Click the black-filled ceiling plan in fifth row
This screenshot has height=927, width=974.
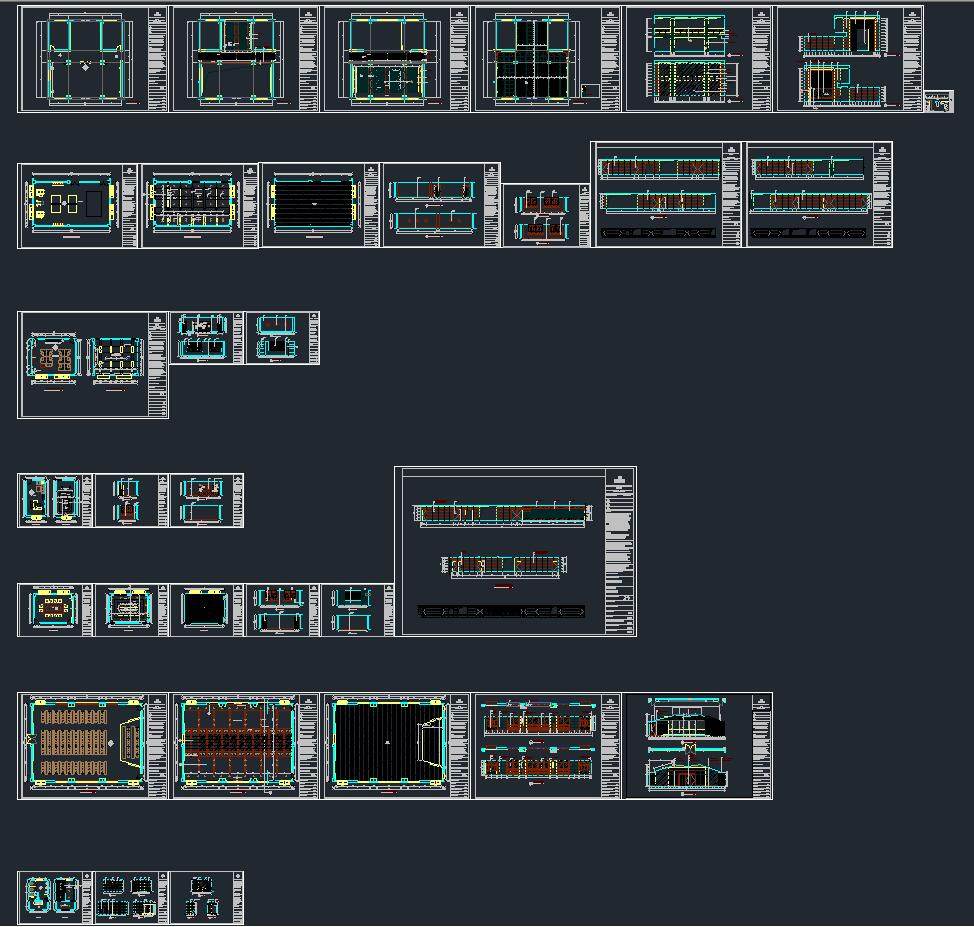click(207, 610)
